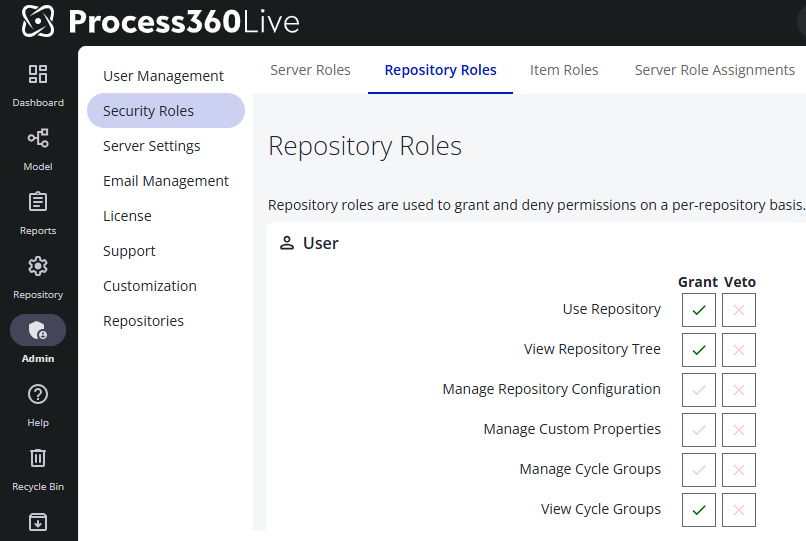
Task: Toggle Veto checkbox for View Repository Tree
Action: click(x=739, y=350)
